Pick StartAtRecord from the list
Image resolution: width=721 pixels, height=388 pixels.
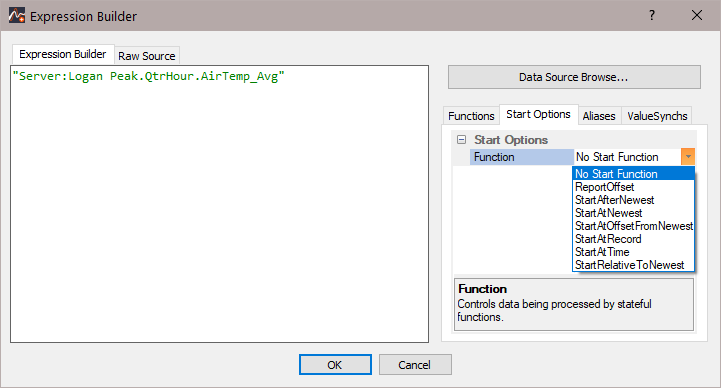click(x=633, y=239)
